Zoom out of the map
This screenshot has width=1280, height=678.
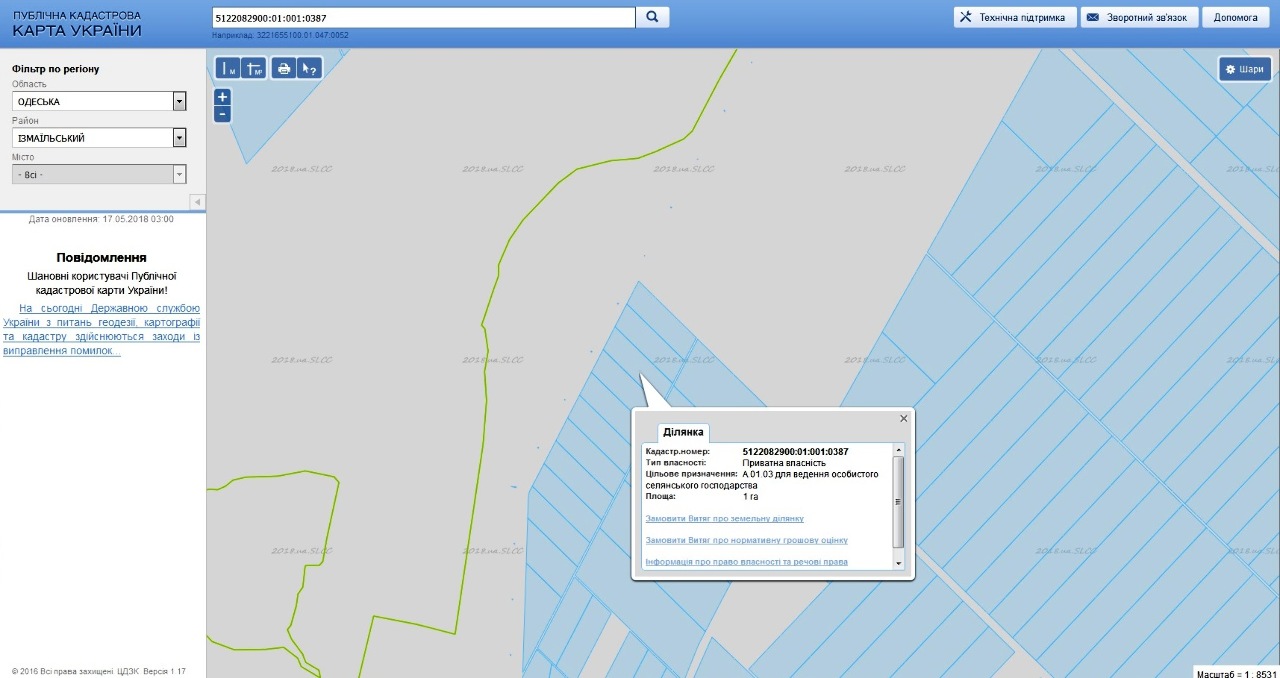[223, 114]
